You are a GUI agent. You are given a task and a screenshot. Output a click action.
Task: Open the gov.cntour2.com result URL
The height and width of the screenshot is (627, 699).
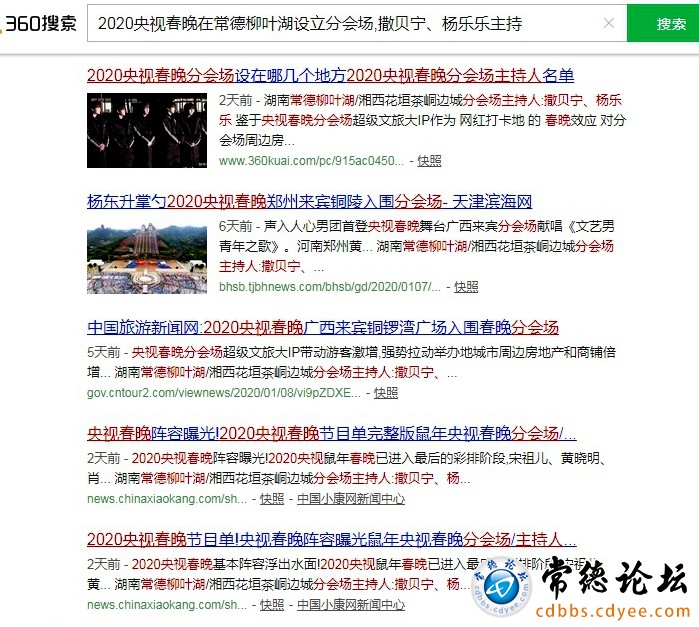224,393
